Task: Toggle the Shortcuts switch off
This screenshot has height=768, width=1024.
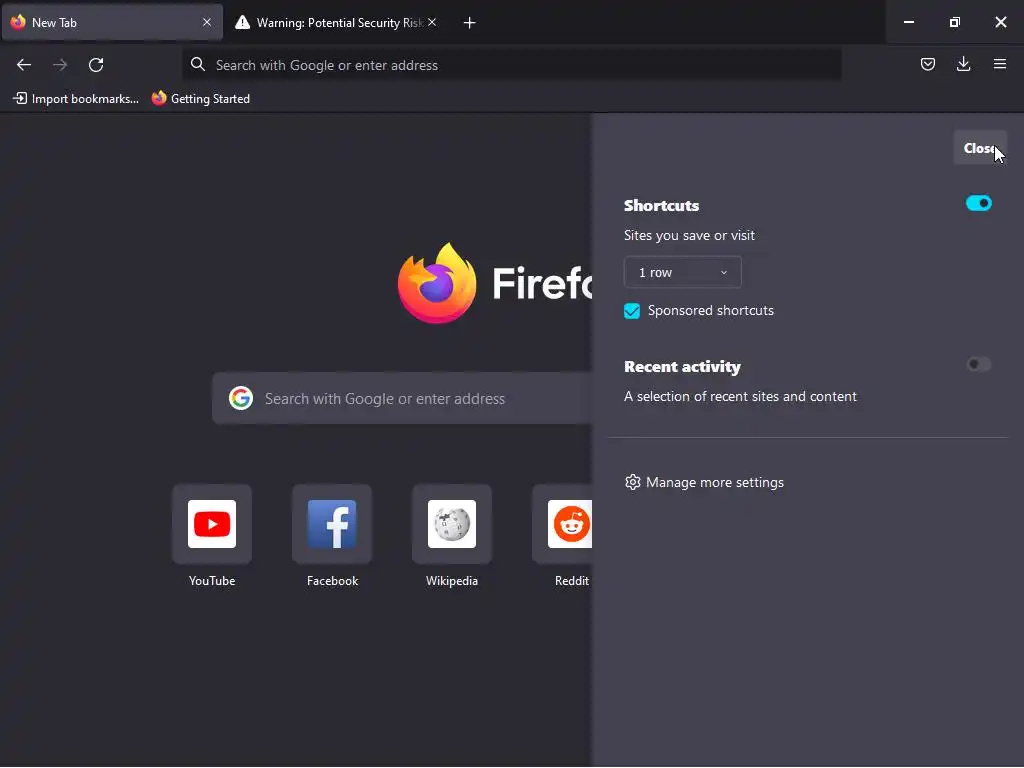Action: coord(978,203)
